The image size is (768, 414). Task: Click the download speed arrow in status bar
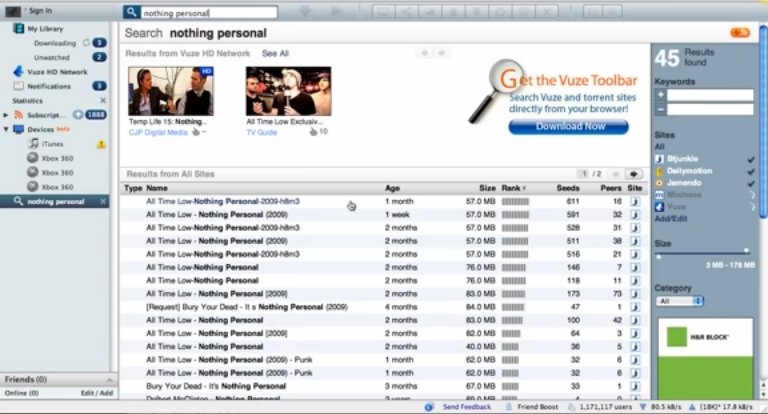pos(643,407)
